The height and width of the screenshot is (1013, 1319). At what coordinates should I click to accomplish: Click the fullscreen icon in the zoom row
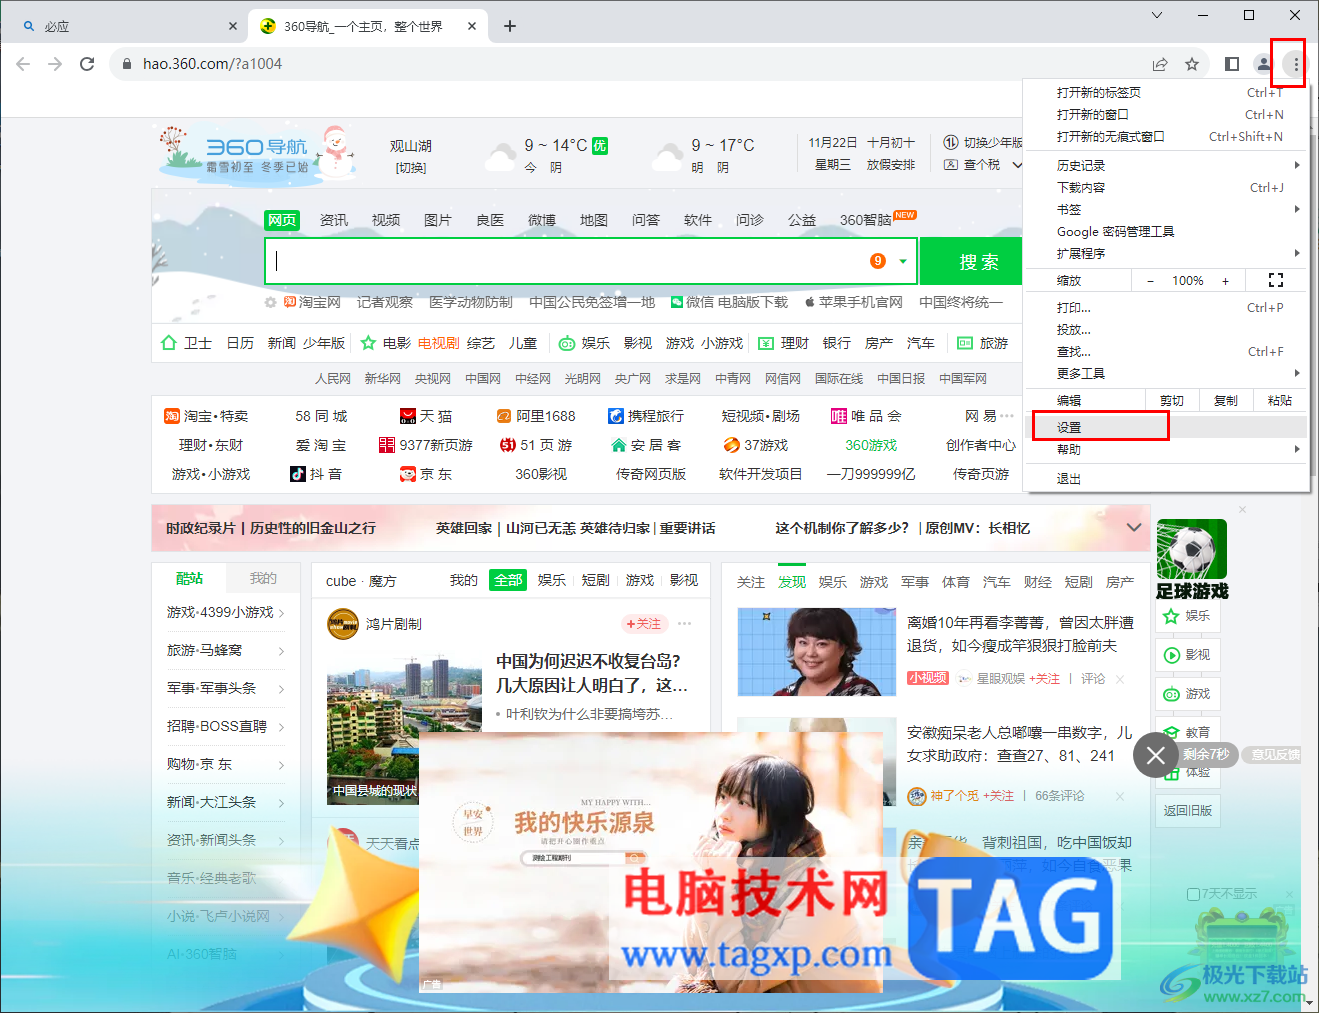(1276, 281)
